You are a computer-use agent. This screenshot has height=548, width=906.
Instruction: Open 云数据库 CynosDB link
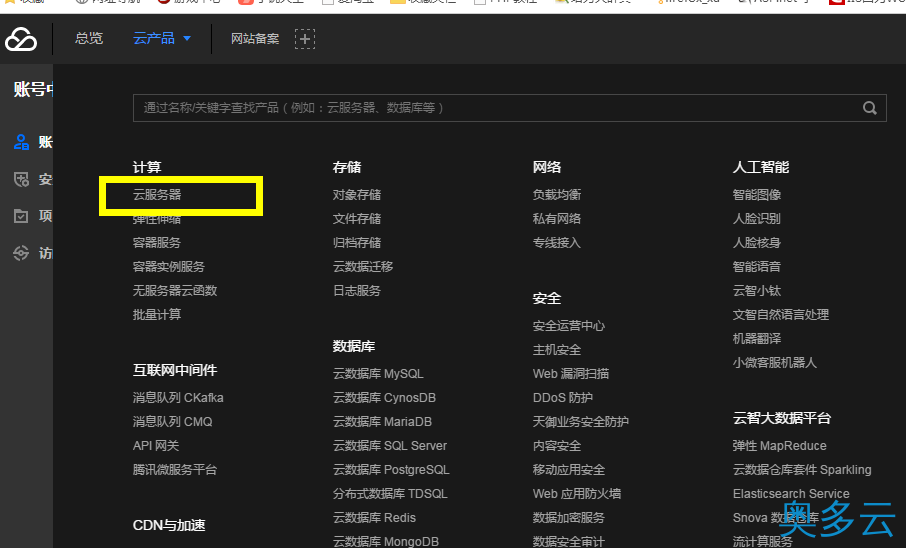(x=384, y=398)
